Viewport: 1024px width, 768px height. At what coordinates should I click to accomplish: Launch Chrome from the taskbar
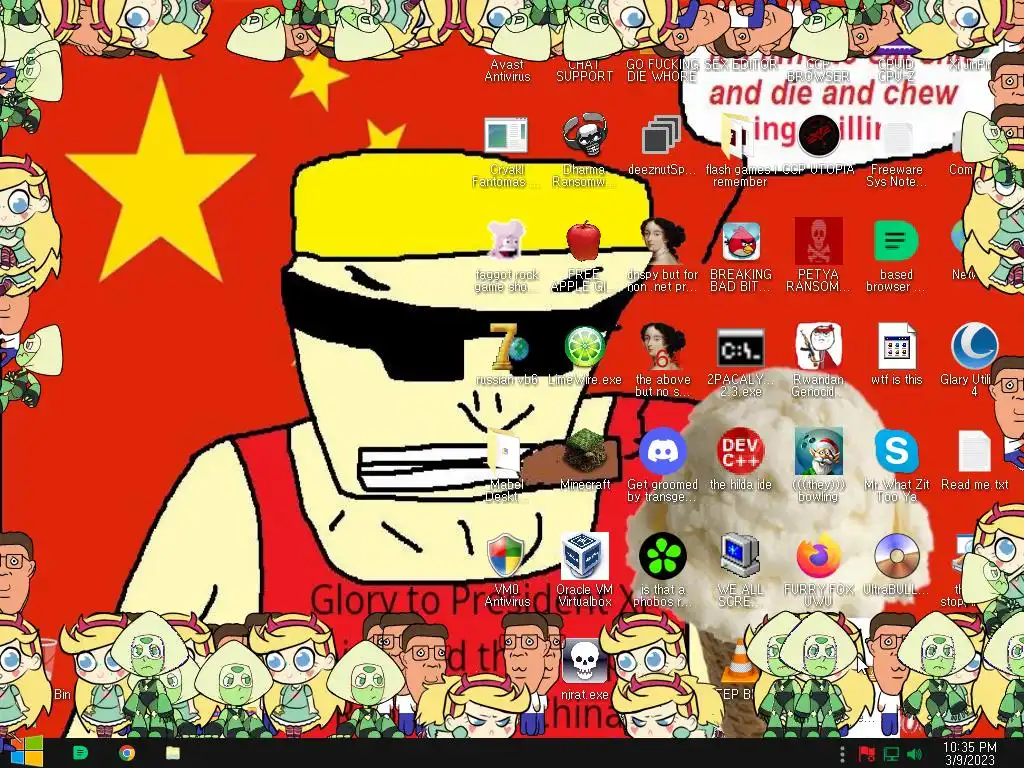pyautogui.click(x=127, y=753)
